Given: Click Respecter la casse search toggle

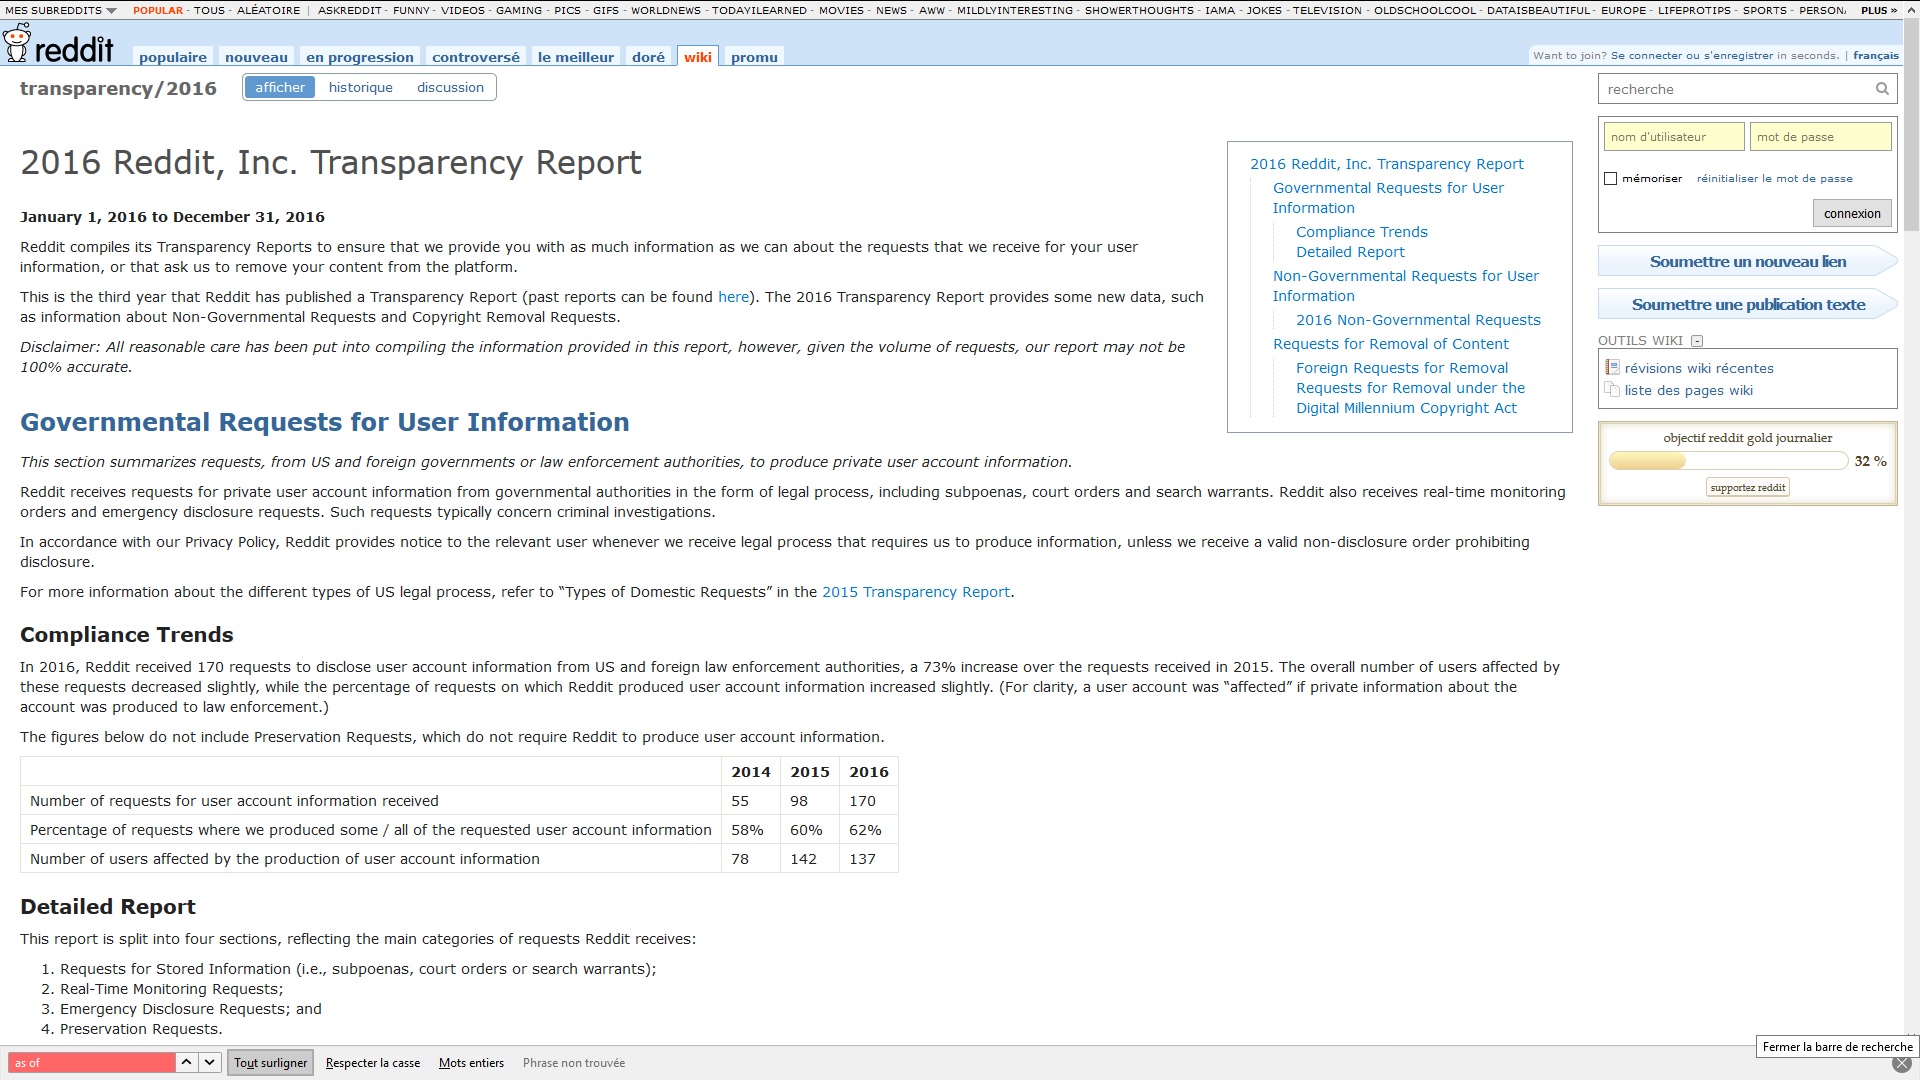Looking at the screenshot, I should tap(373, 1063).
